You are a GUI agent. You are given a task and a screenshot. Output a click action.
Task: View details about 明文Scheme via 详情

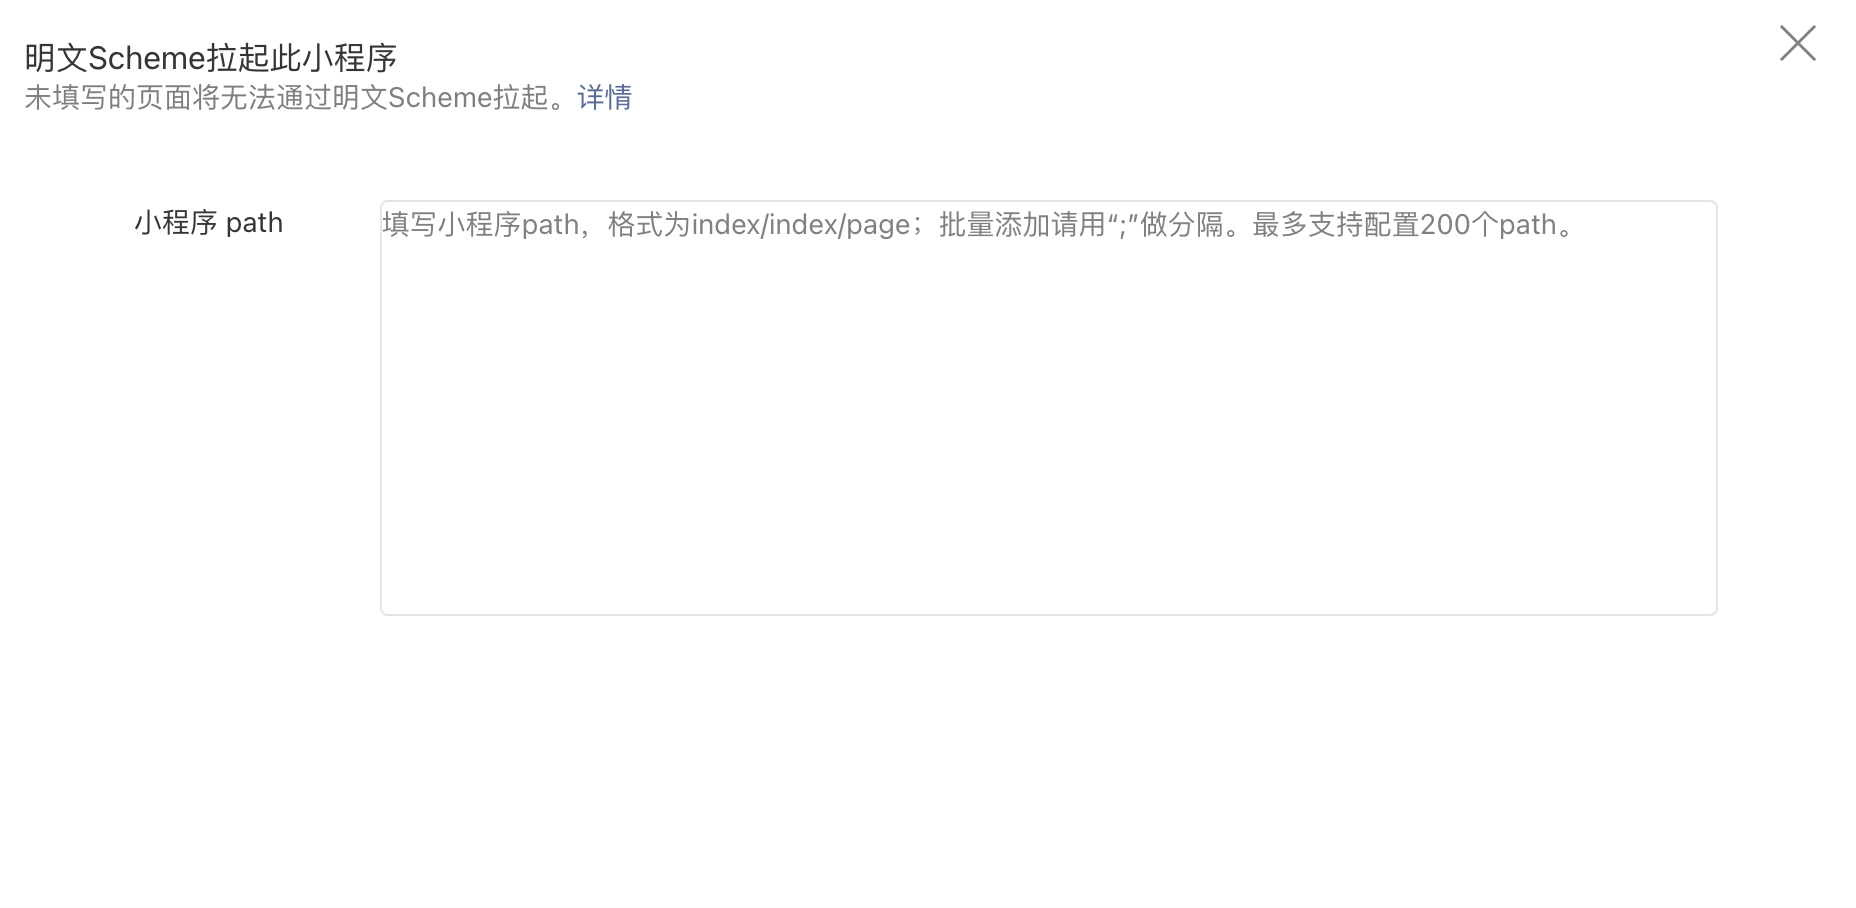pyautogui.click(x=604, y=97)
